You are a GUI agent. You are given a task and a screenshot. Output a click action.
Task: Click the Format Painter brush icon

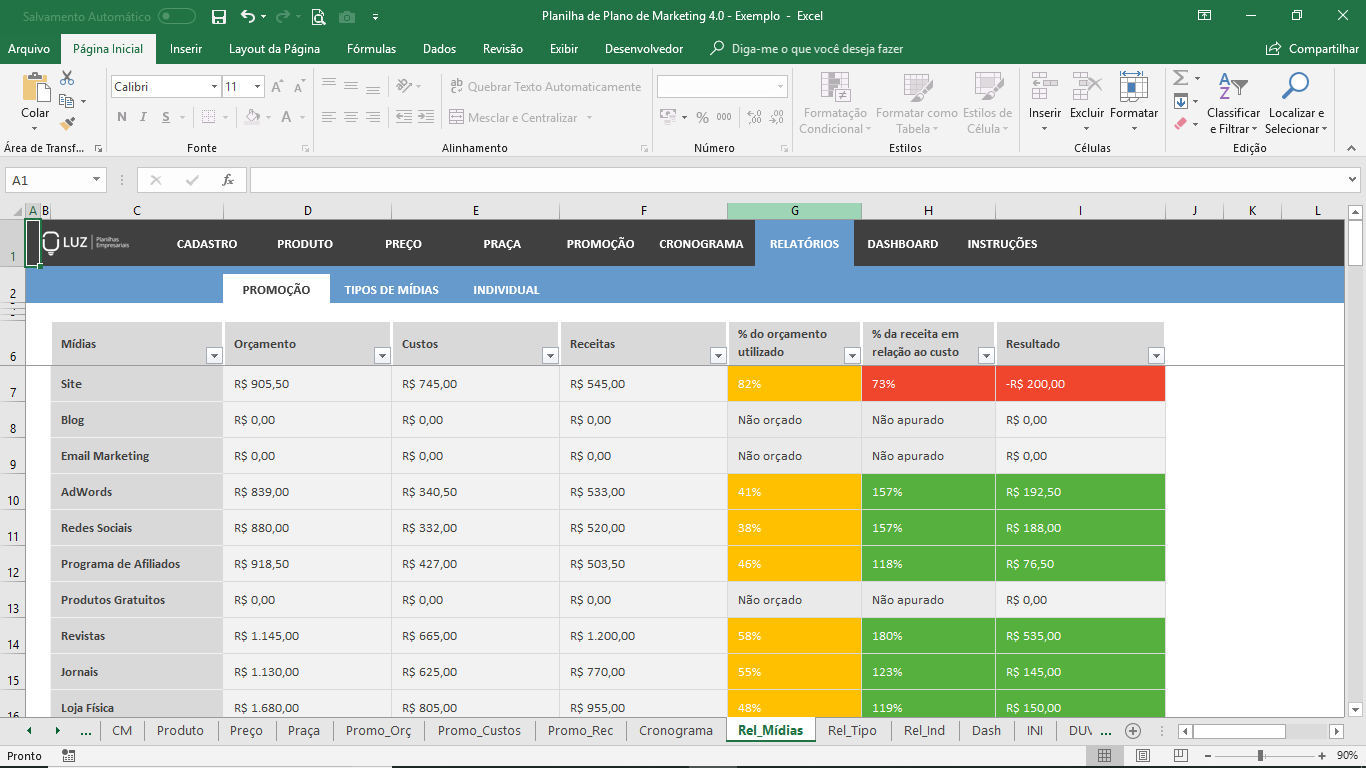[67, 124]
